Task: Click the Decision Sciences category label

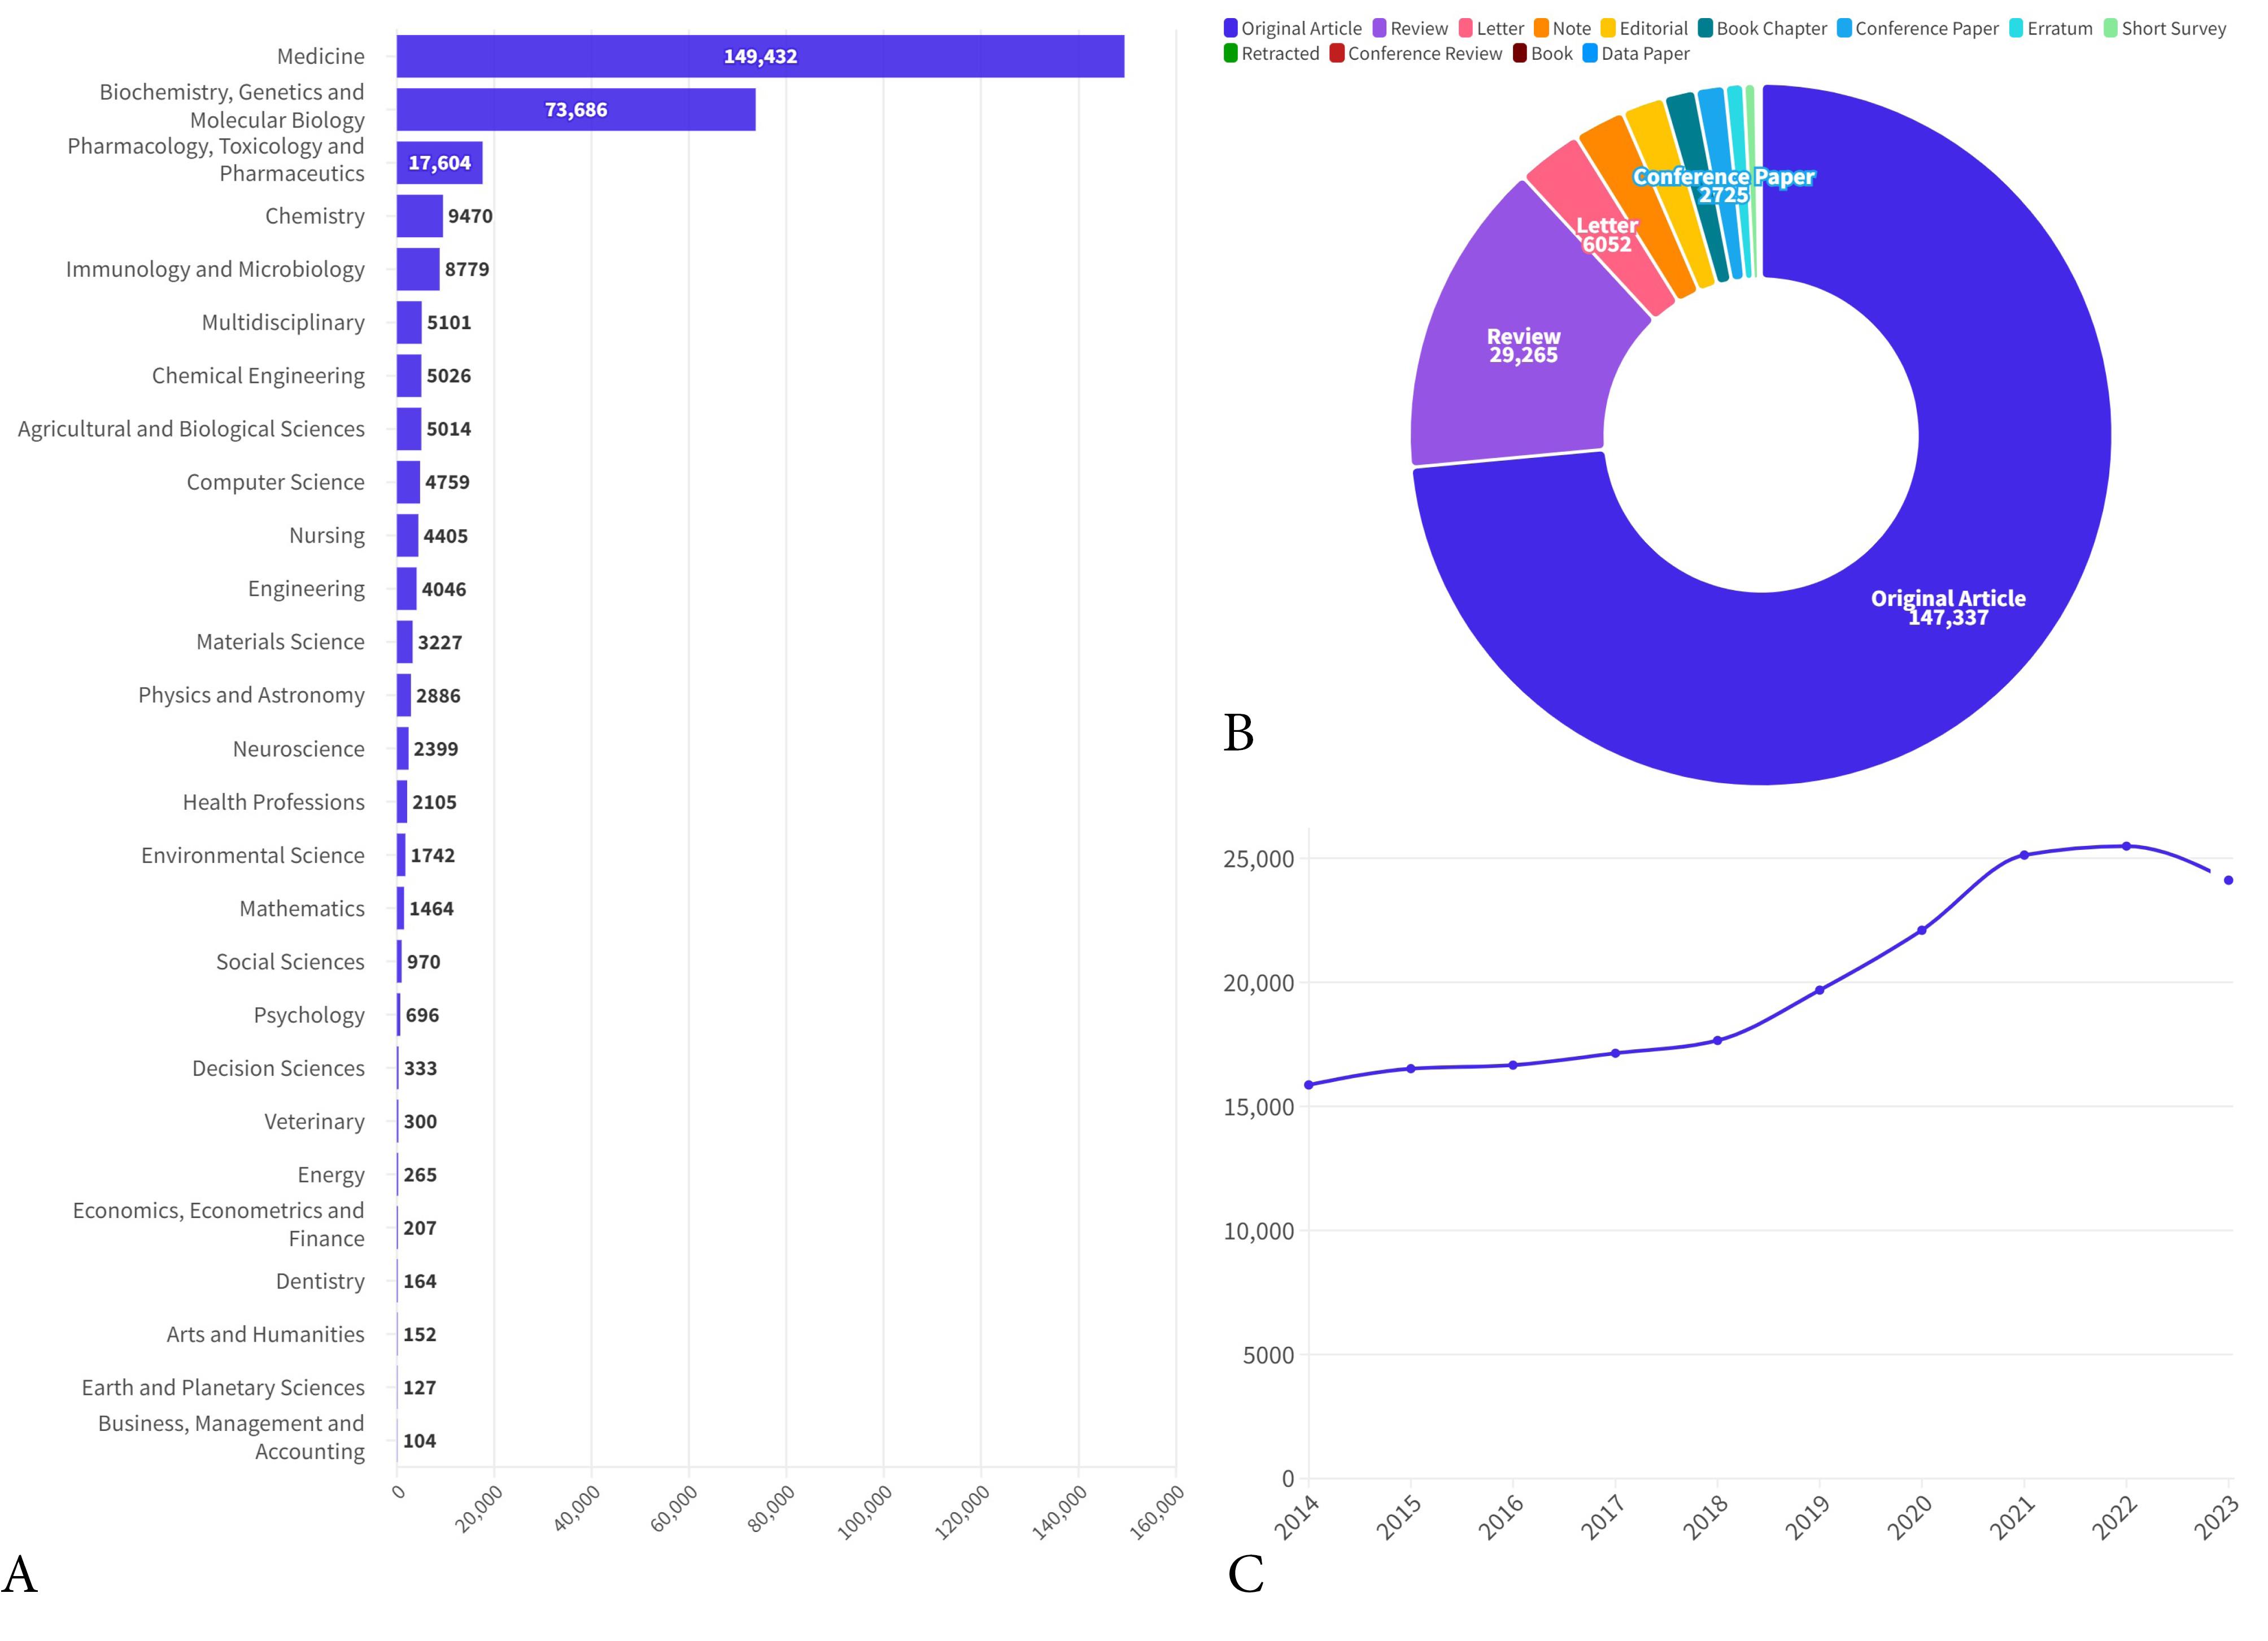Action: [x=278, y=1068]
